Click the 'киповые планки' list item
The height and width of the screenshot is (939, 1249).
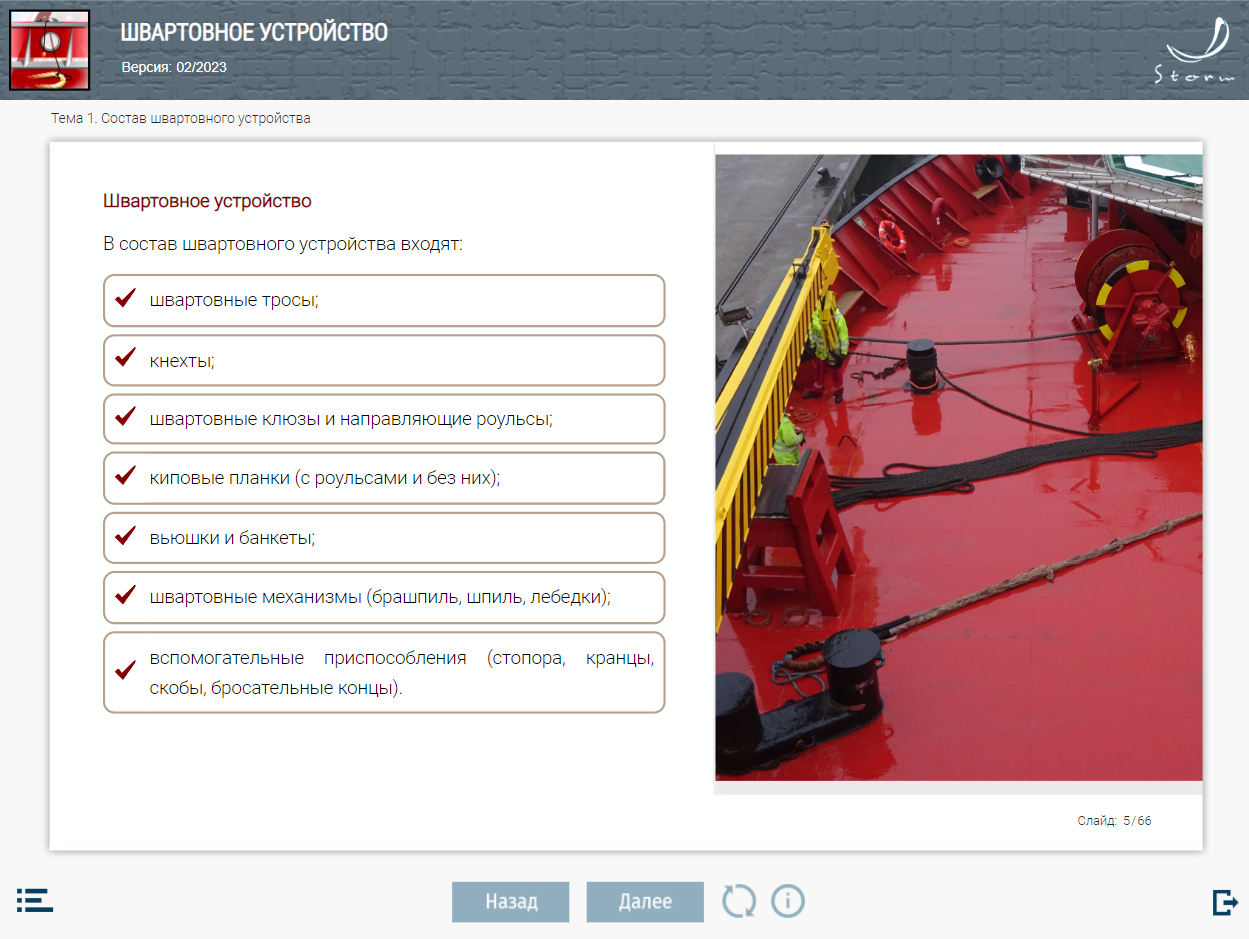pyautogui.click(x=384, y=478)
